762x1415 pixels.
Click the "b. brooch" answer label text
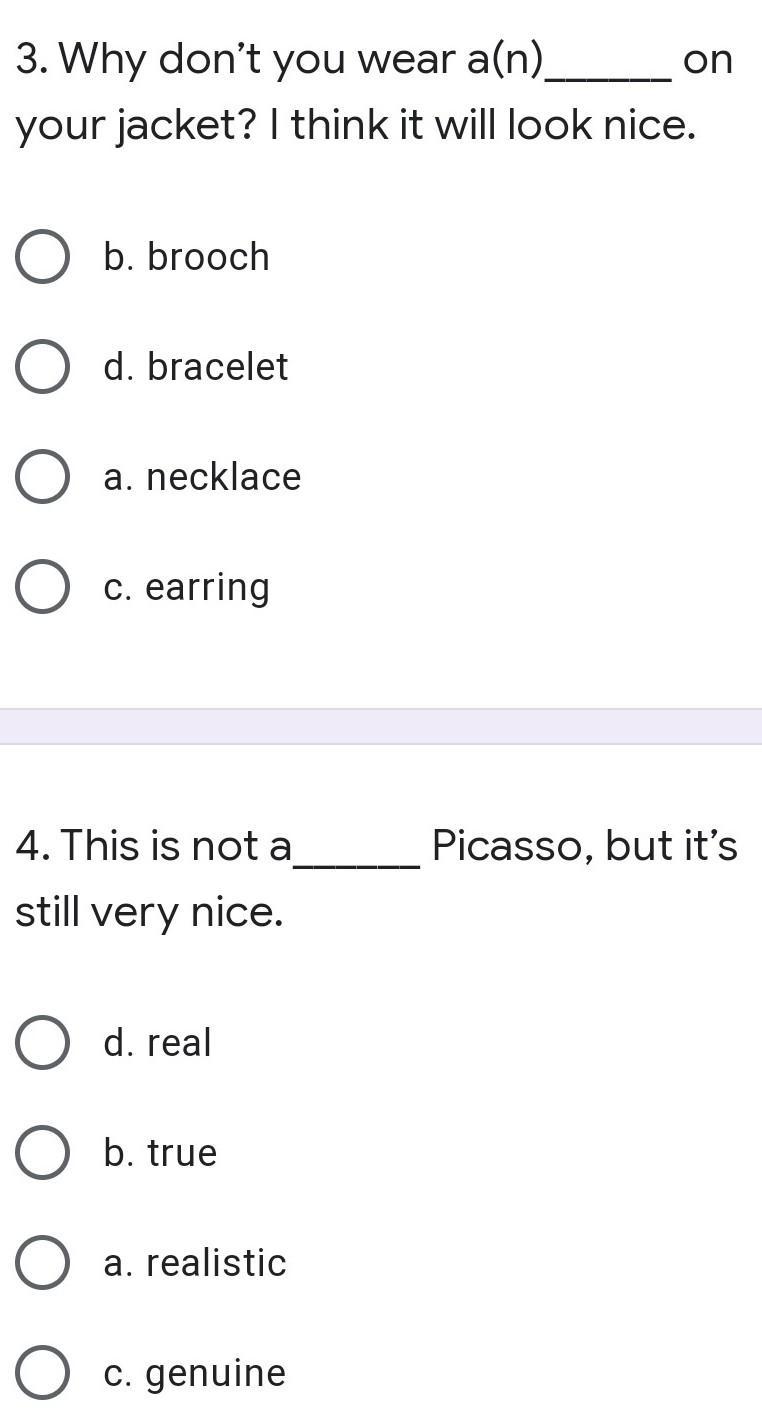[186, 257]
